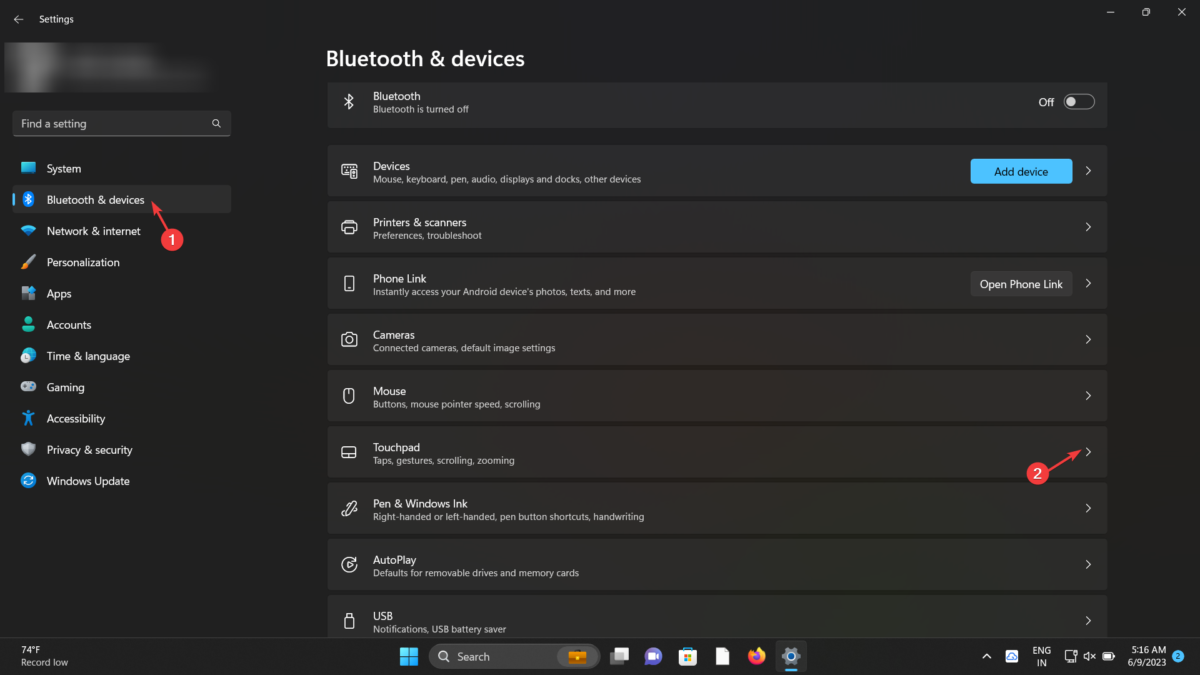Launch Firefox from the taskbar
Viewport: 1200px width, 675px height.
tap(756, 656)
